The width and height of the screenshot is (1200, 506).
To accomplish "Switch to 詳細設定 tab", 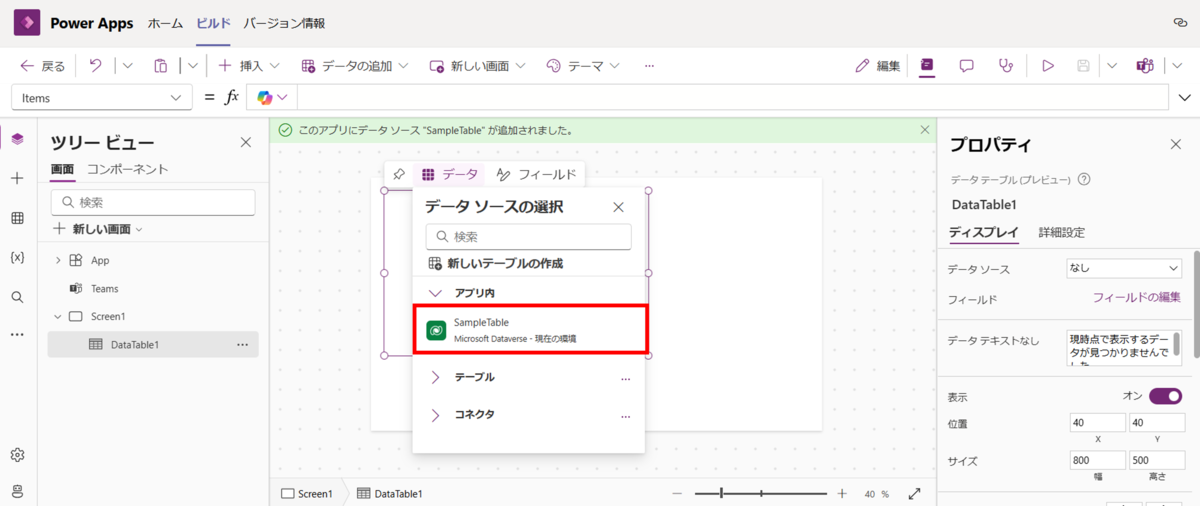I will point(1062,232).
